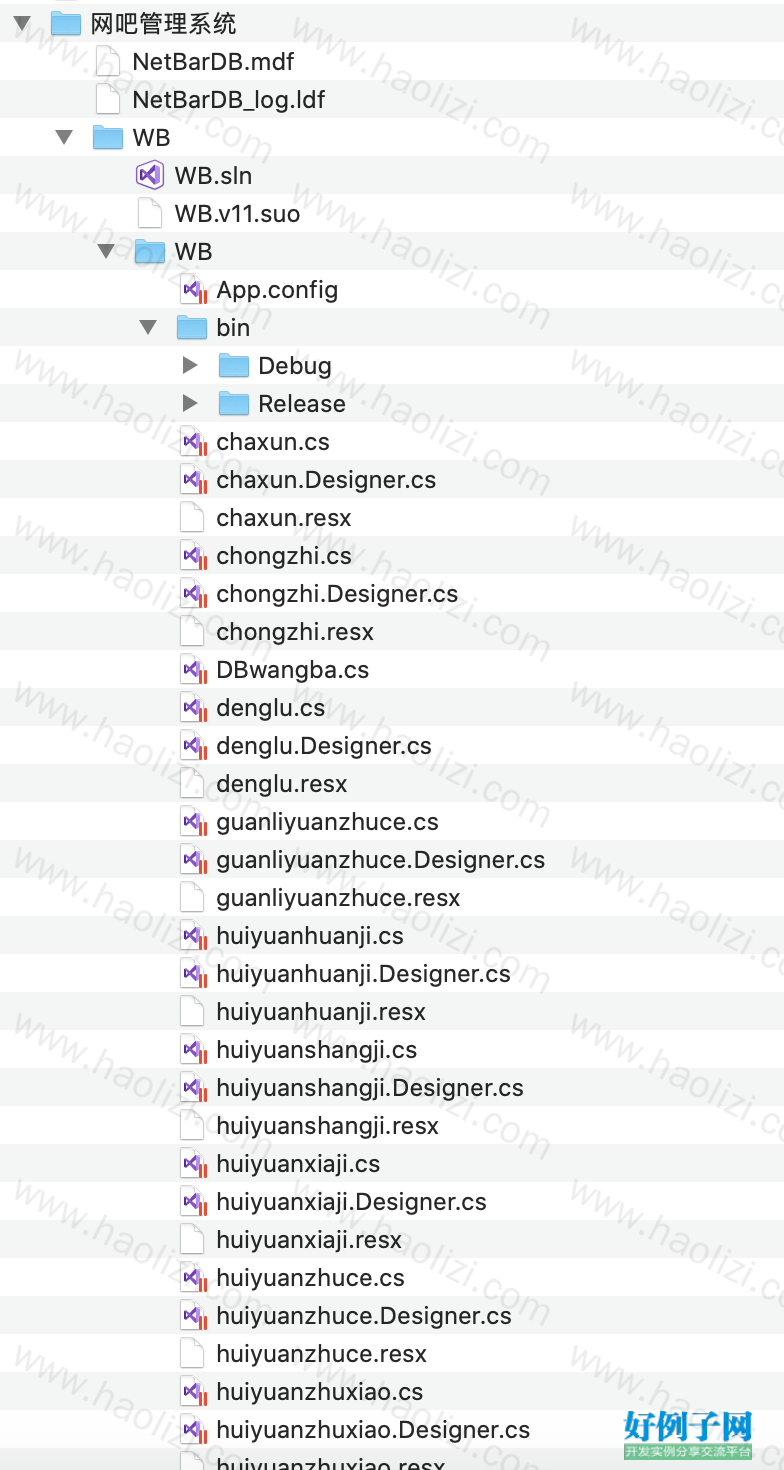This screenshot has width=784, height=1470.
Task: Select the huiyuanhuanji.resx file name
Action: pyautogui.click(x=321, y=1012)
